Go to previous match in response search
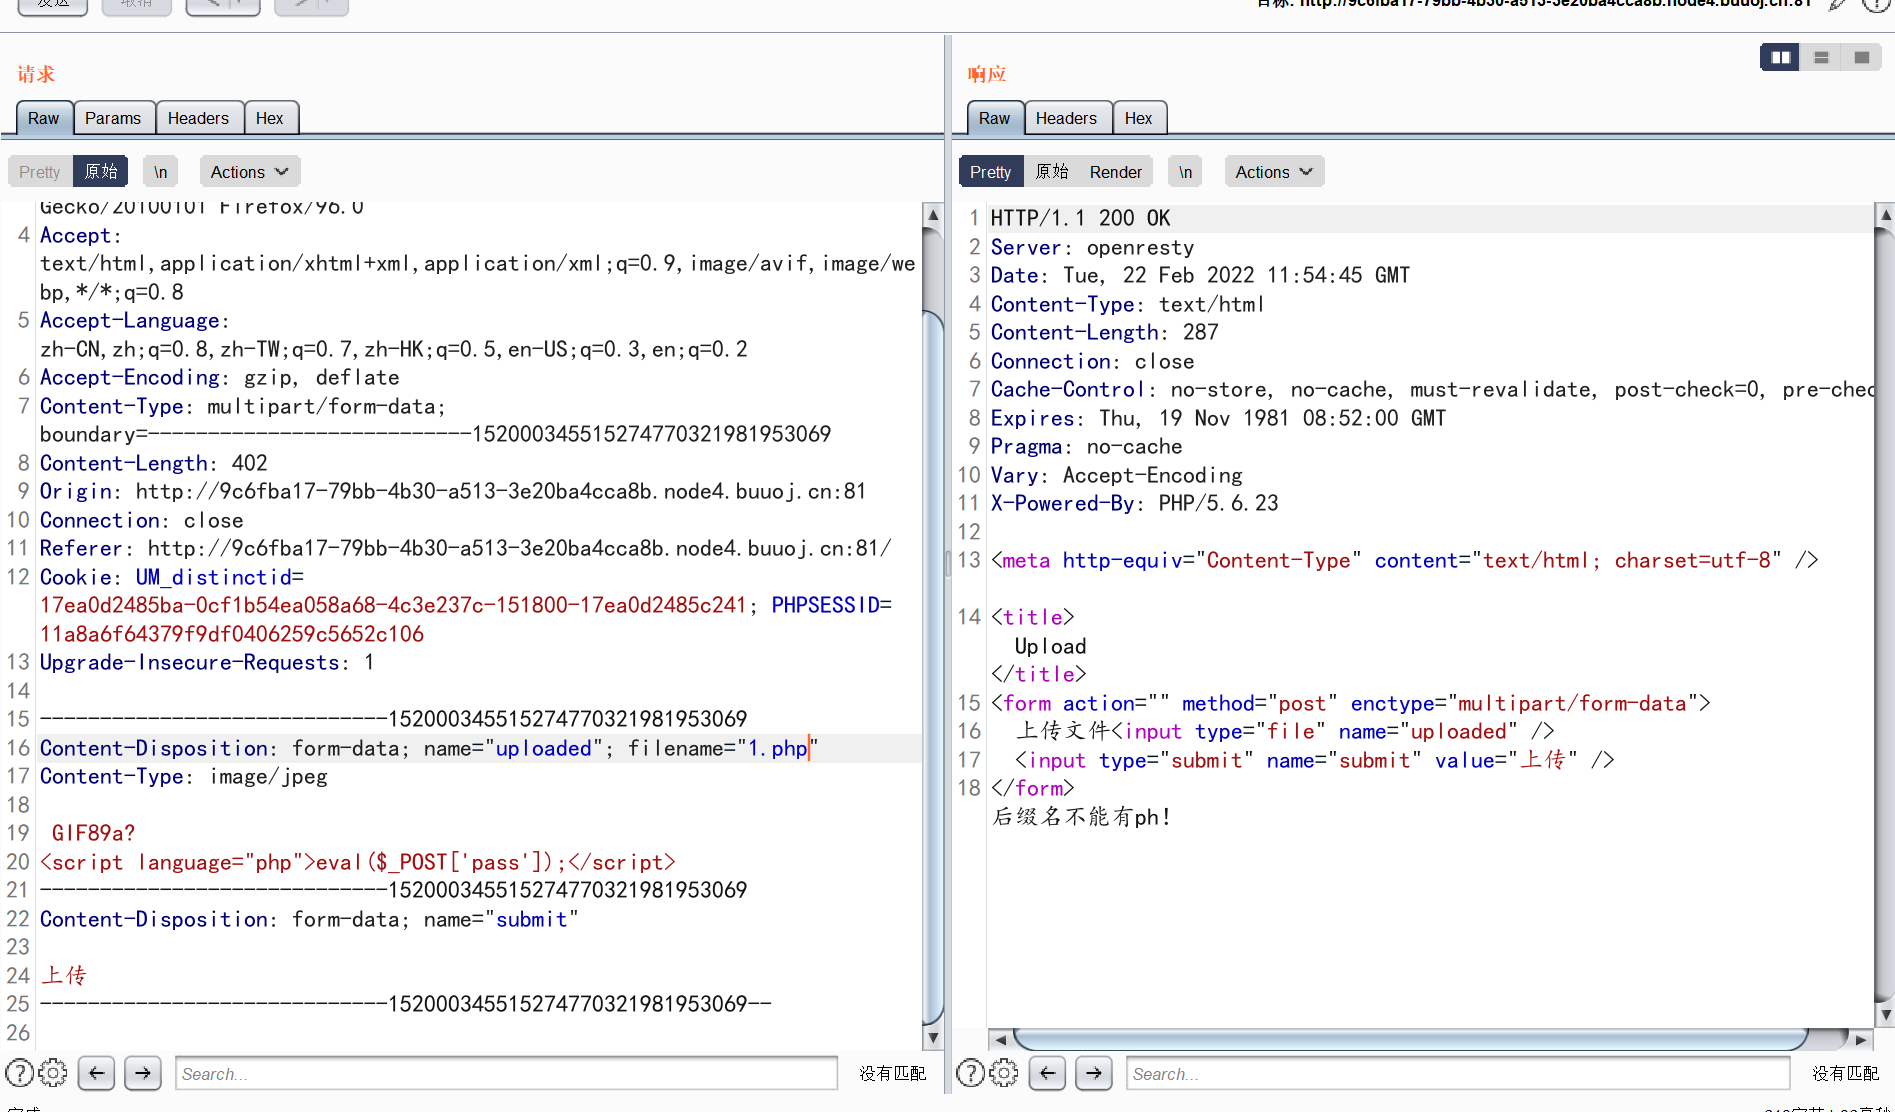Image resolution: width=1895 pixels, height=1112 pixels. point(1047,1073)
